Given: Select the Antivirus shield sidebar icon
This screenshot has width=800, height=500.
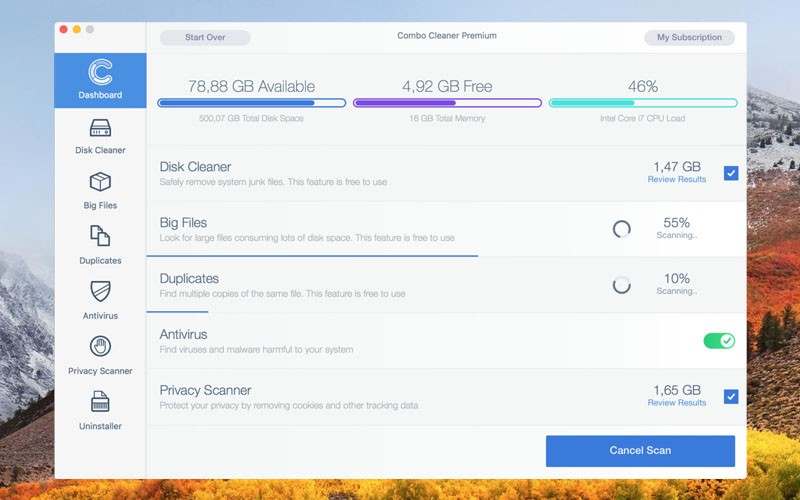Looking at the screenshot, I should coord(100,291).
